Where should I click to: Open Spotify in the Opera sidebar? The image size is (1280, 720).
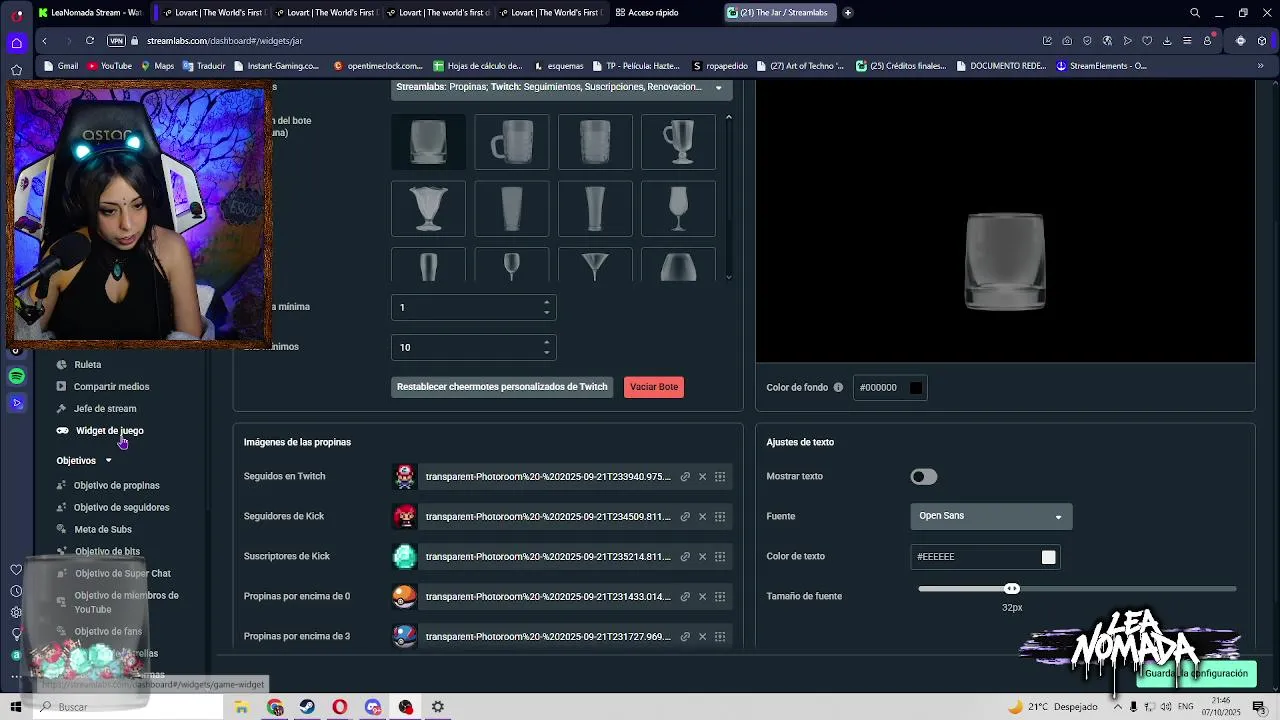click(16, 376)
